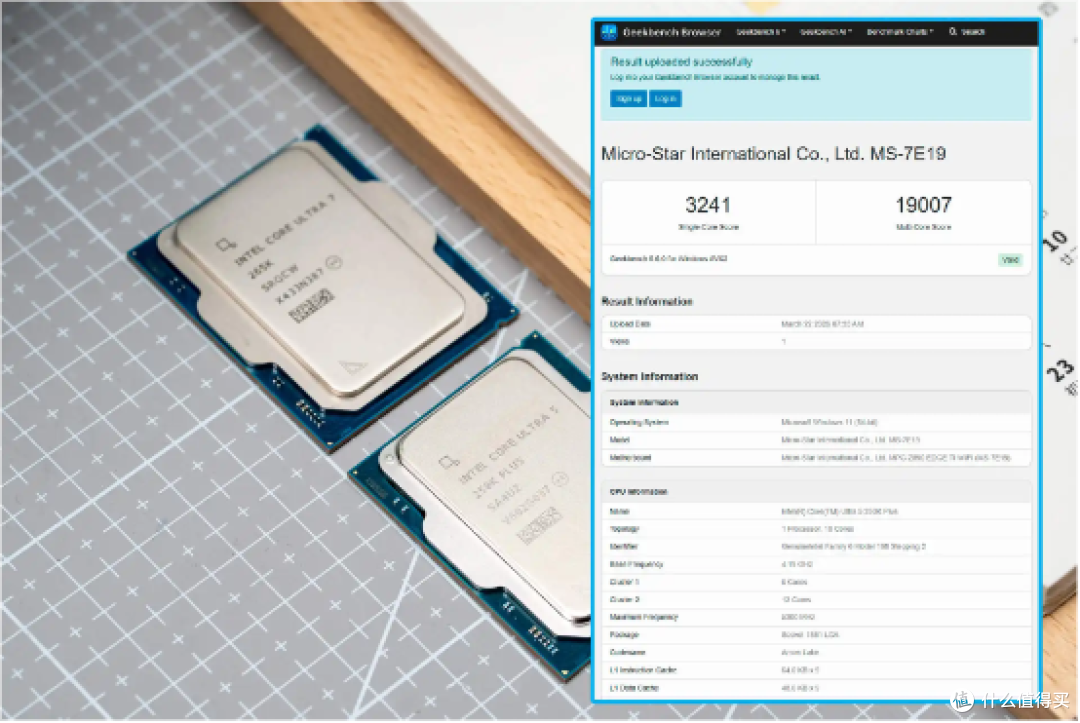Expand the Geekbench AI dropdown menu
The width and height of the screenshot is (1080, 723).
(826, 32)
